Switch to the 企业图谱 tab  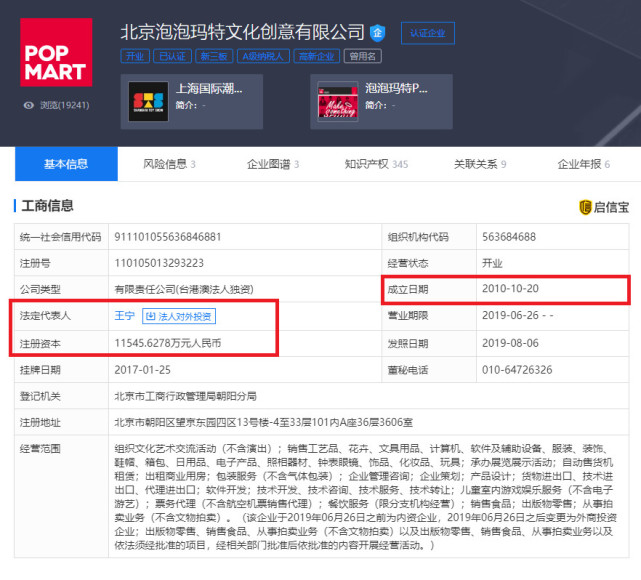[x=273, y=164]
